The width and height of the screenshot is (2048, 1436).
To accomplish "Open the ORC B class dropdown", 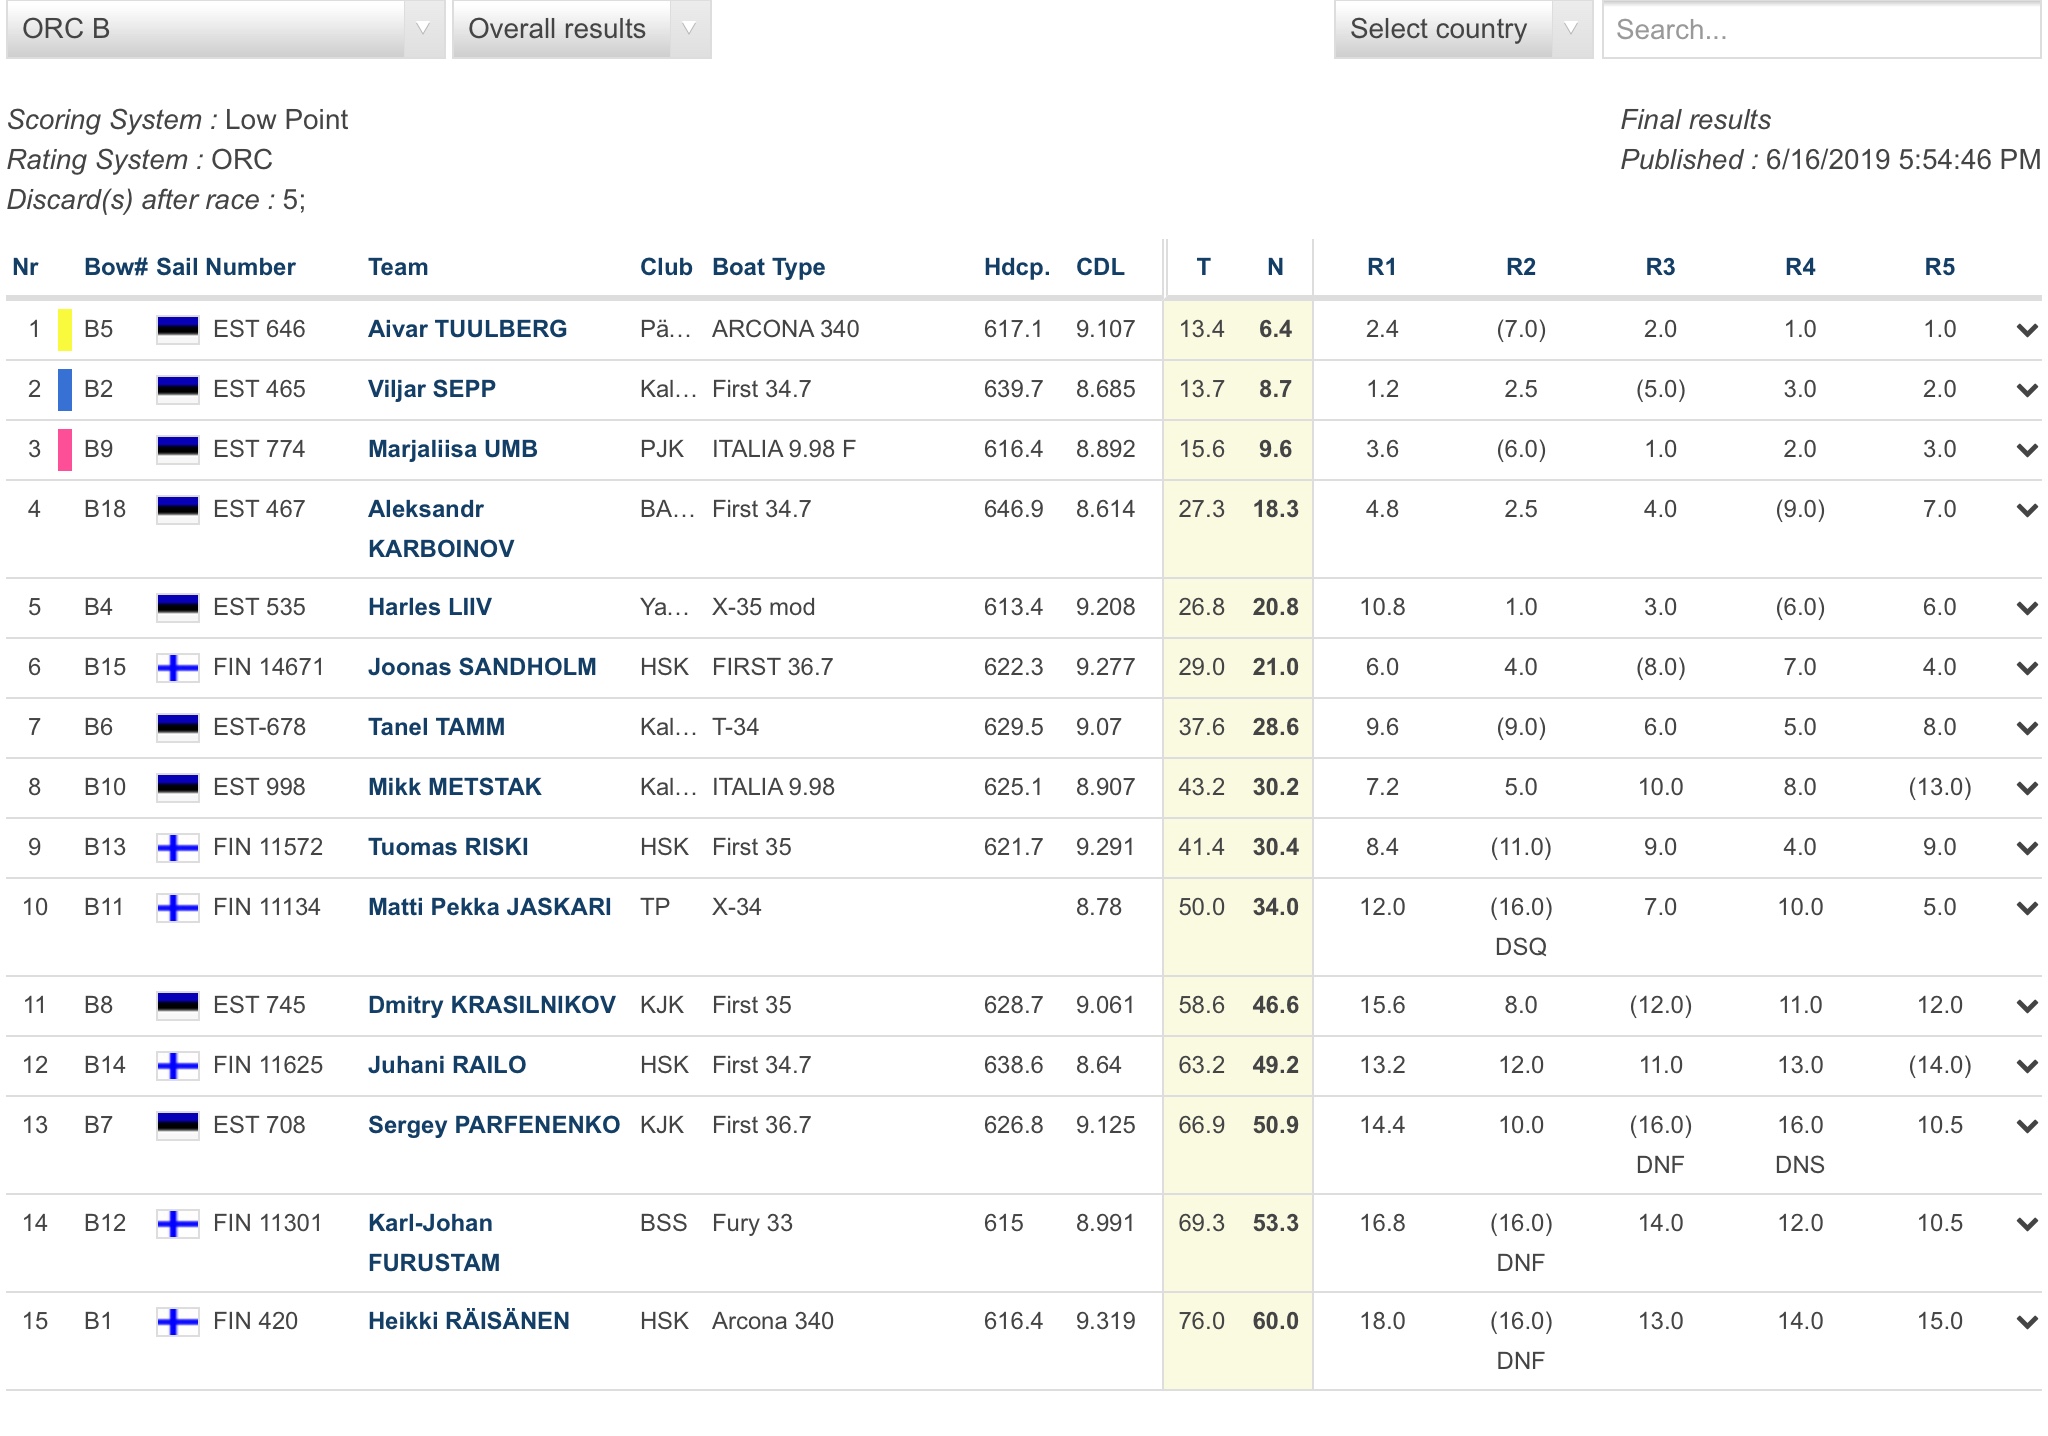I will (225, 29).
